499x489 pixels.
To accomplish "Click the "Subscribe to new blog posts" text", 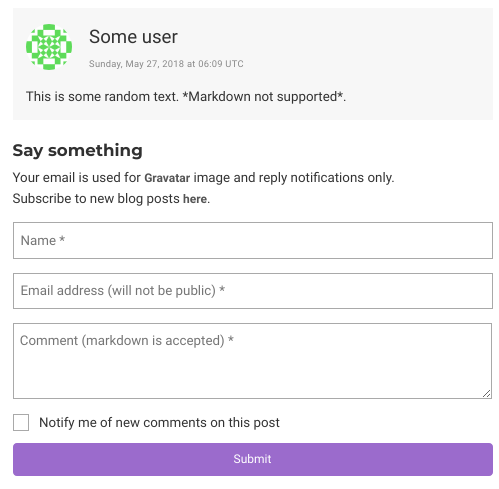I will pyautogui.click(x=96, y=199).
